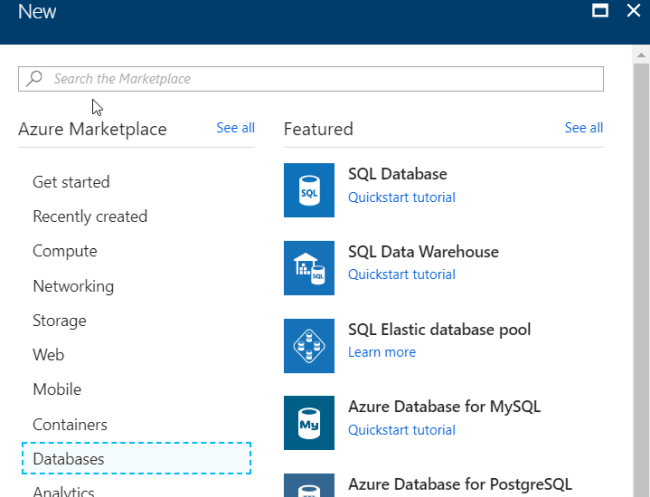Select the Networking category
650x497 pixels.
(73, 286)
